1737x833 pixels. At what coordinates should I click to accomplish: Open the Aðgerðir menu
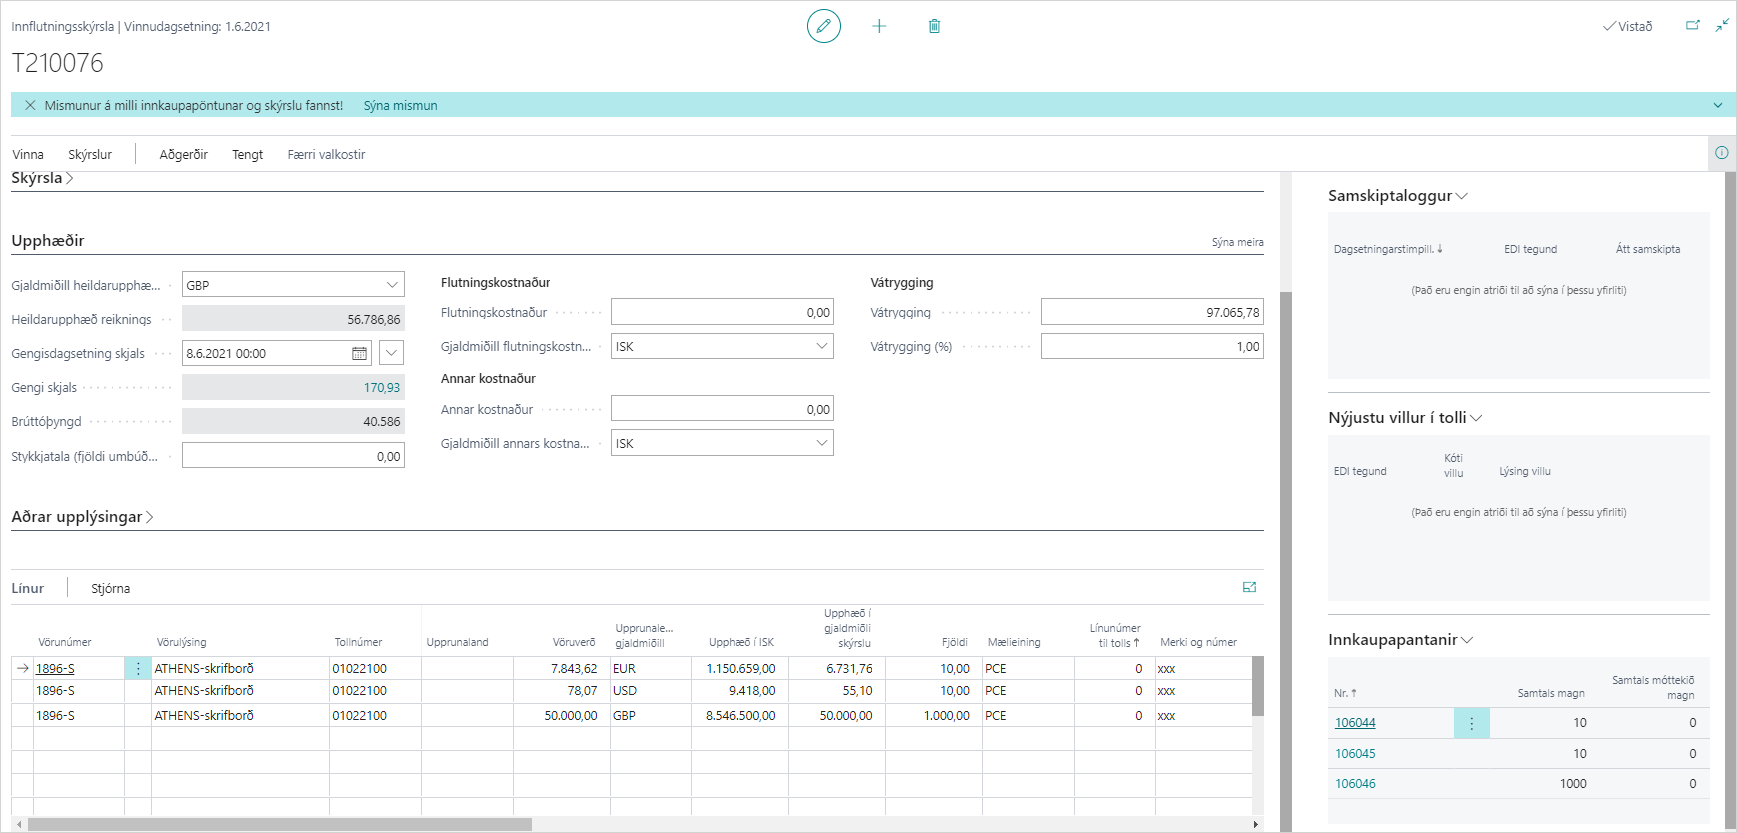[x=183, y=154]
